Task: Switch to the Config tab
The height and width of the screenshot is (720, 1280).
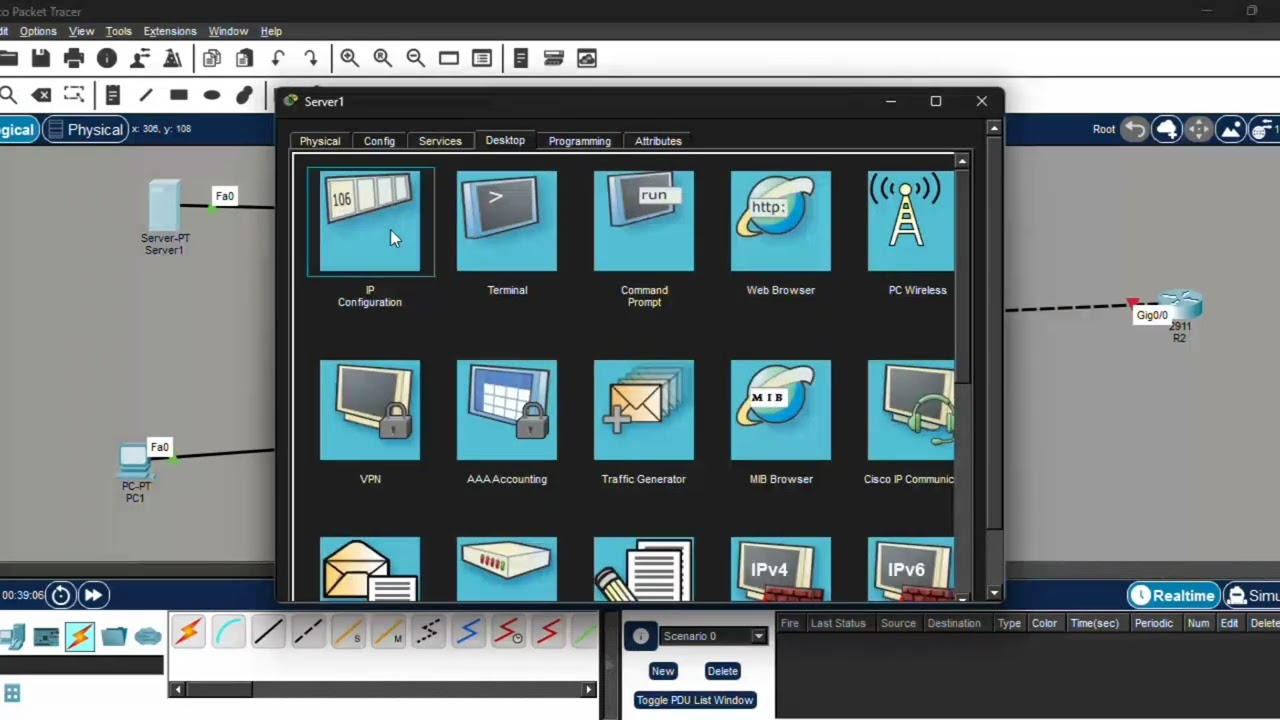Action: pyautogui.click(x=379, y=141)
